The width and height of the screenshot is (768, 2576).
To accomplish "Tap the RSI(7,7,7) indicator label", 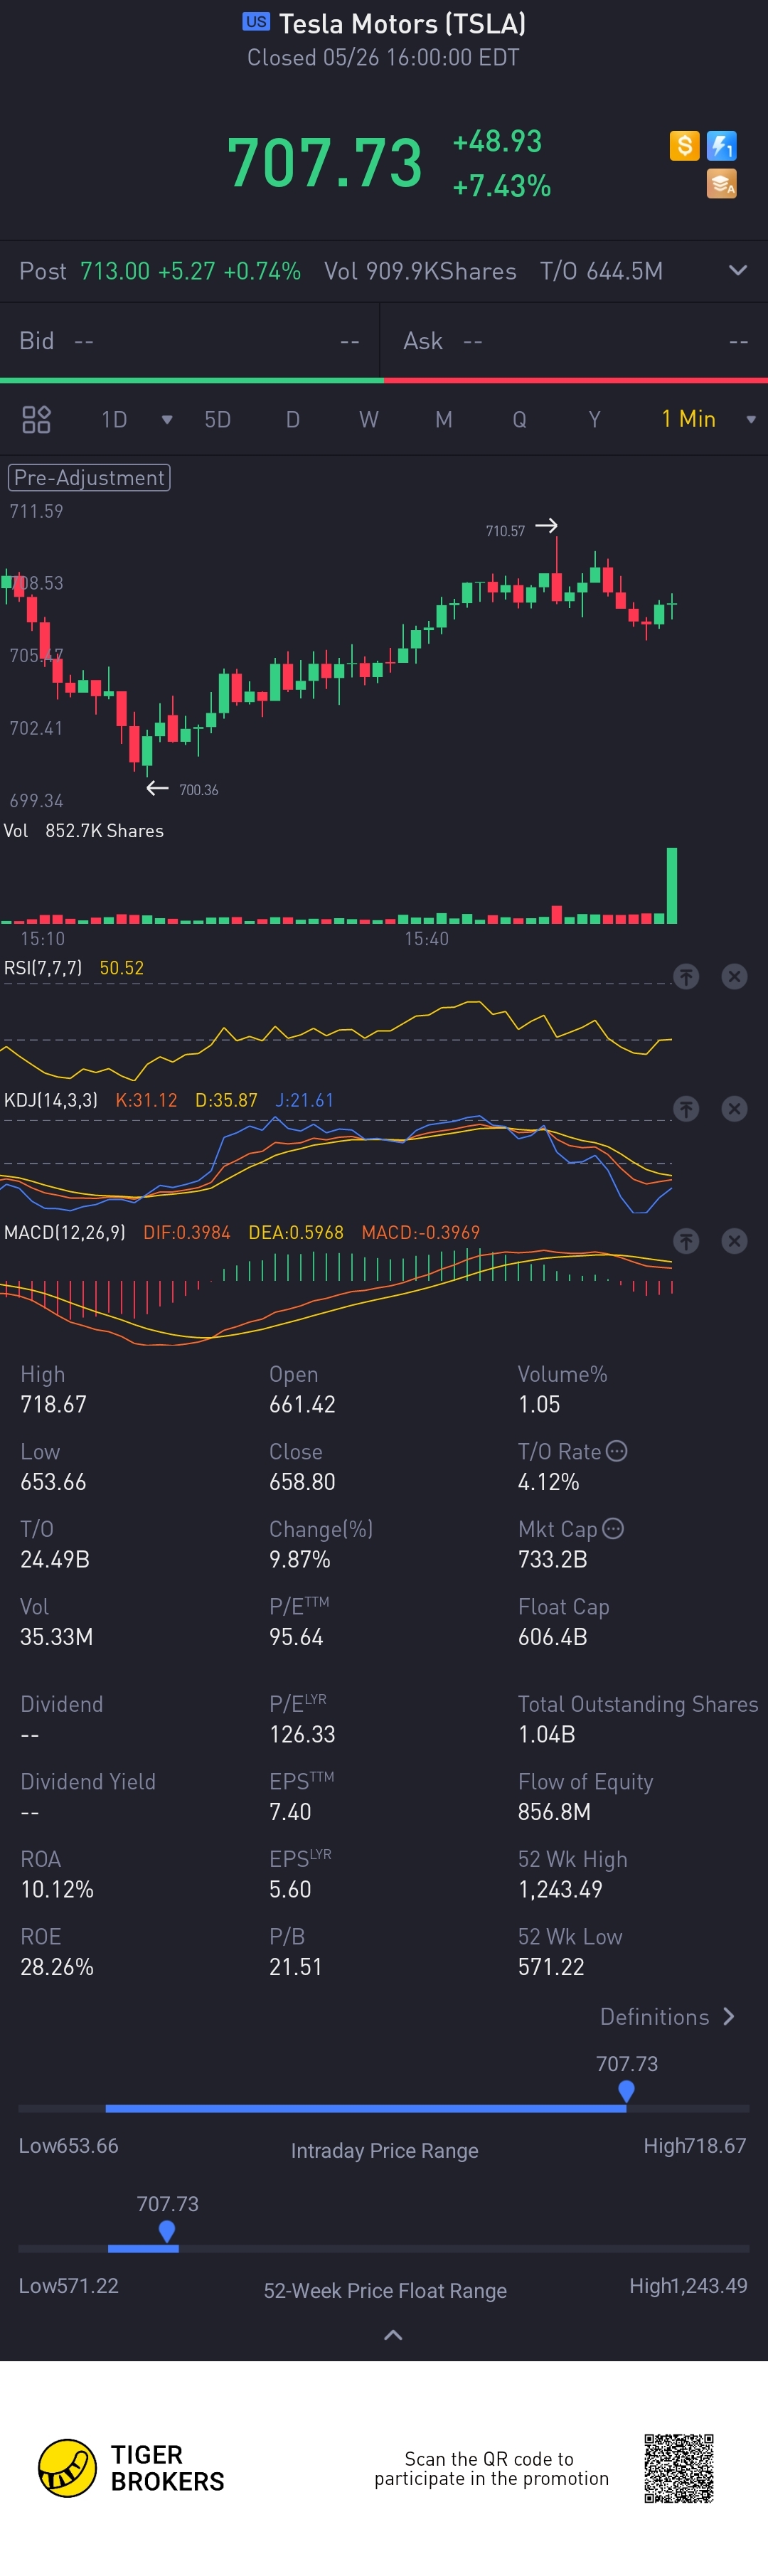I will (43, 968).
